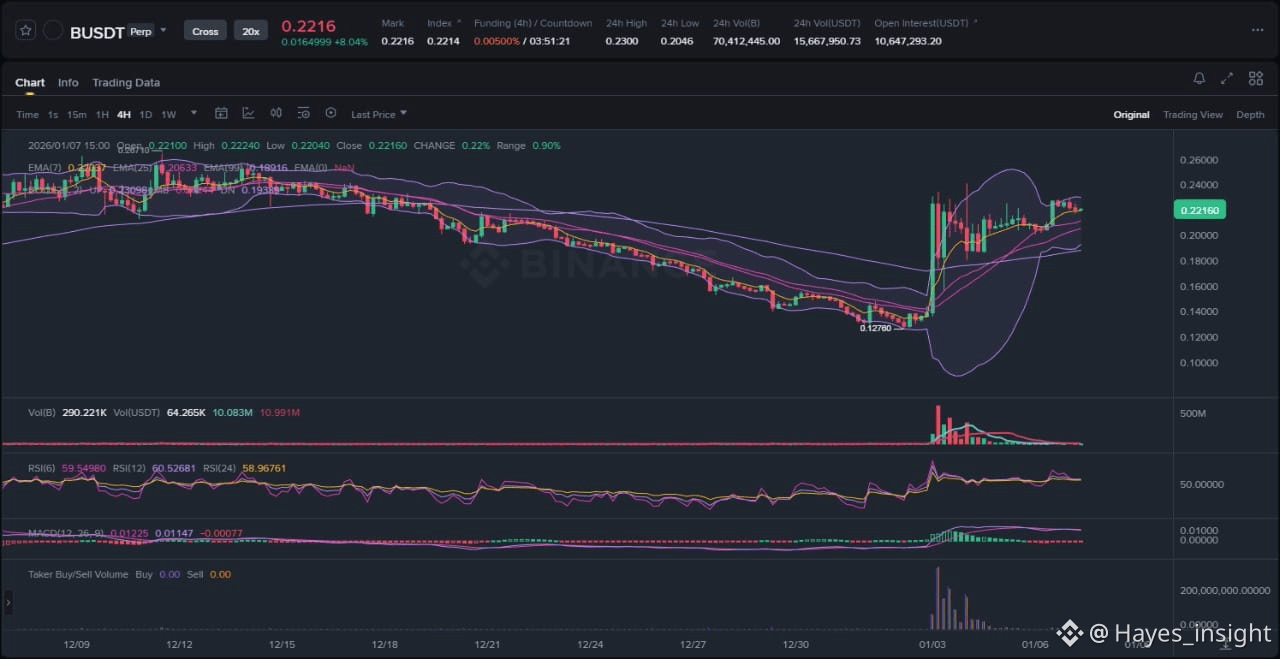Open the date range calendar icon

coord(221,113)
